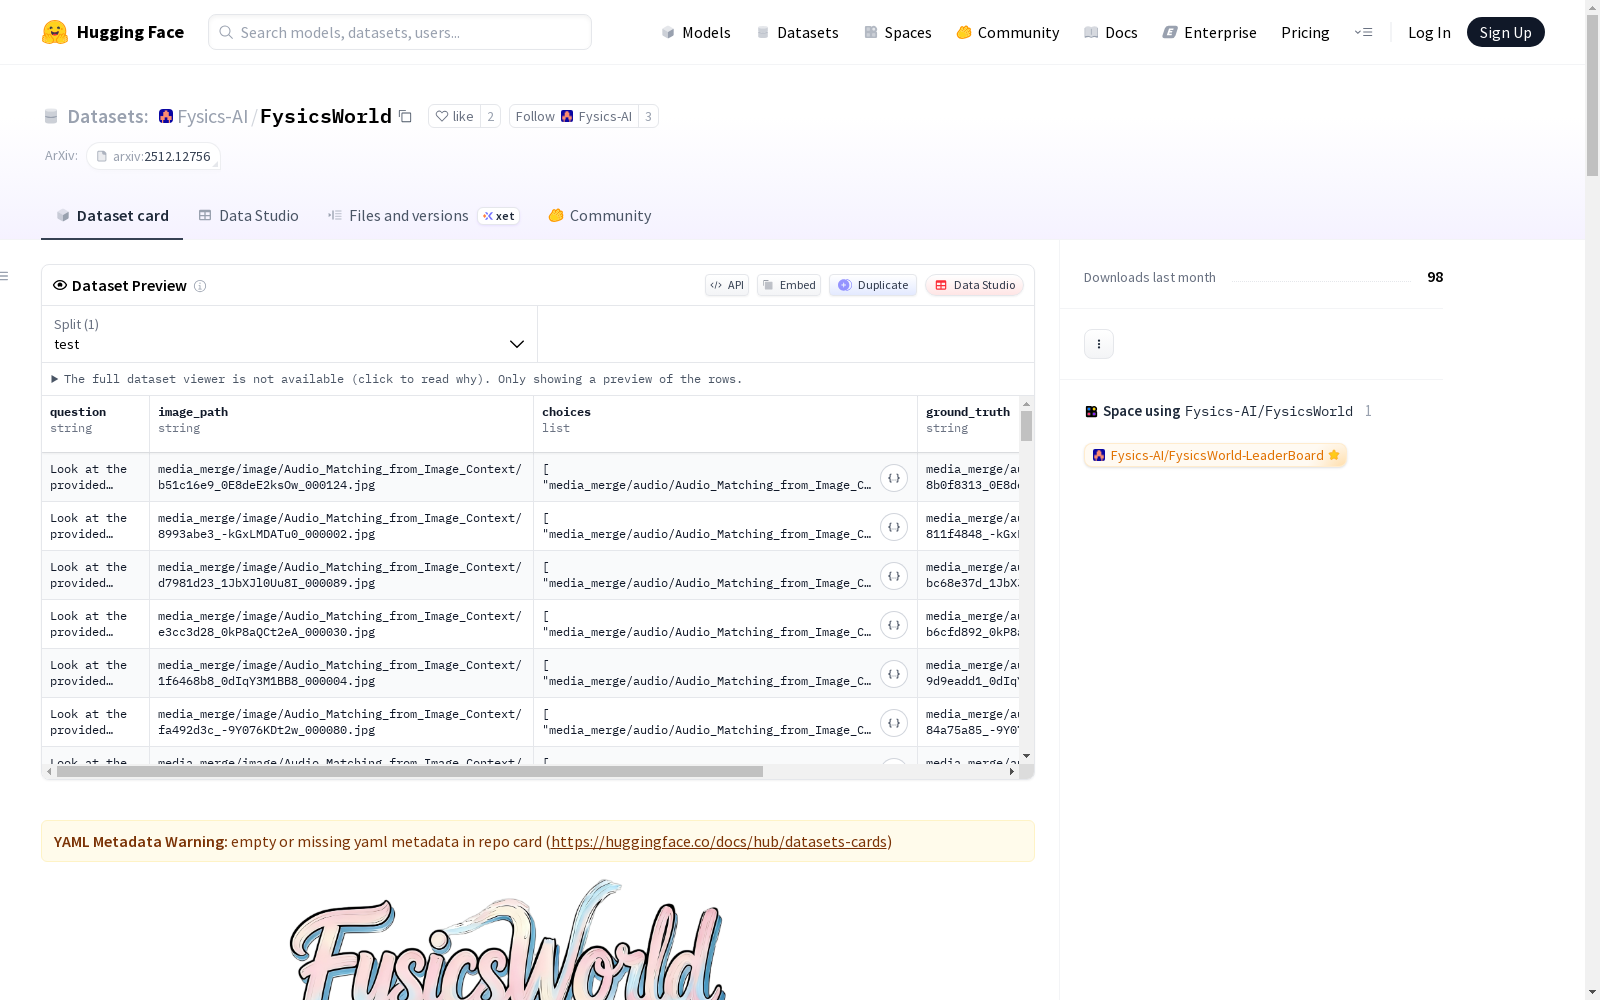This screenshot has width=1600, height=1000.
Task: Click the Downloads last month value 98
Action: tap(1435, 277)
